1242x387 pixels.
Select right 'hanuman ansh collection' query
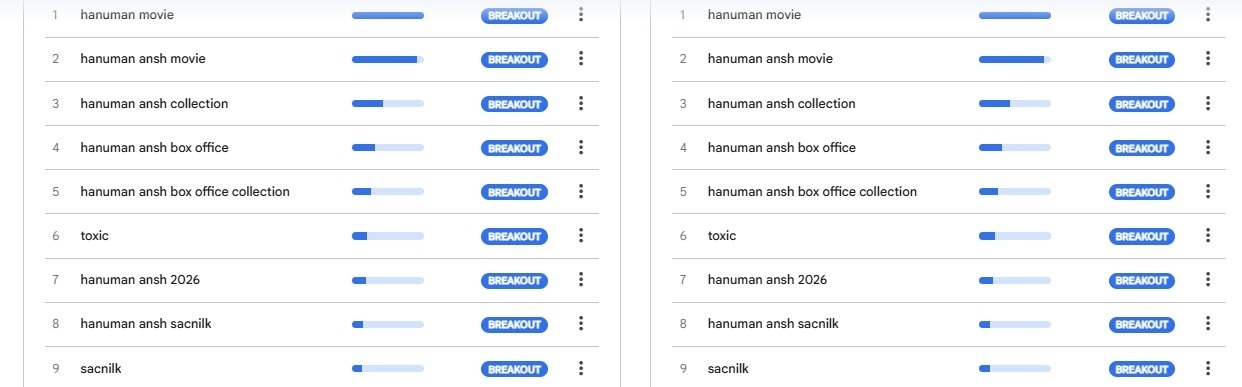pyautogui.click(x=781, y=103)
